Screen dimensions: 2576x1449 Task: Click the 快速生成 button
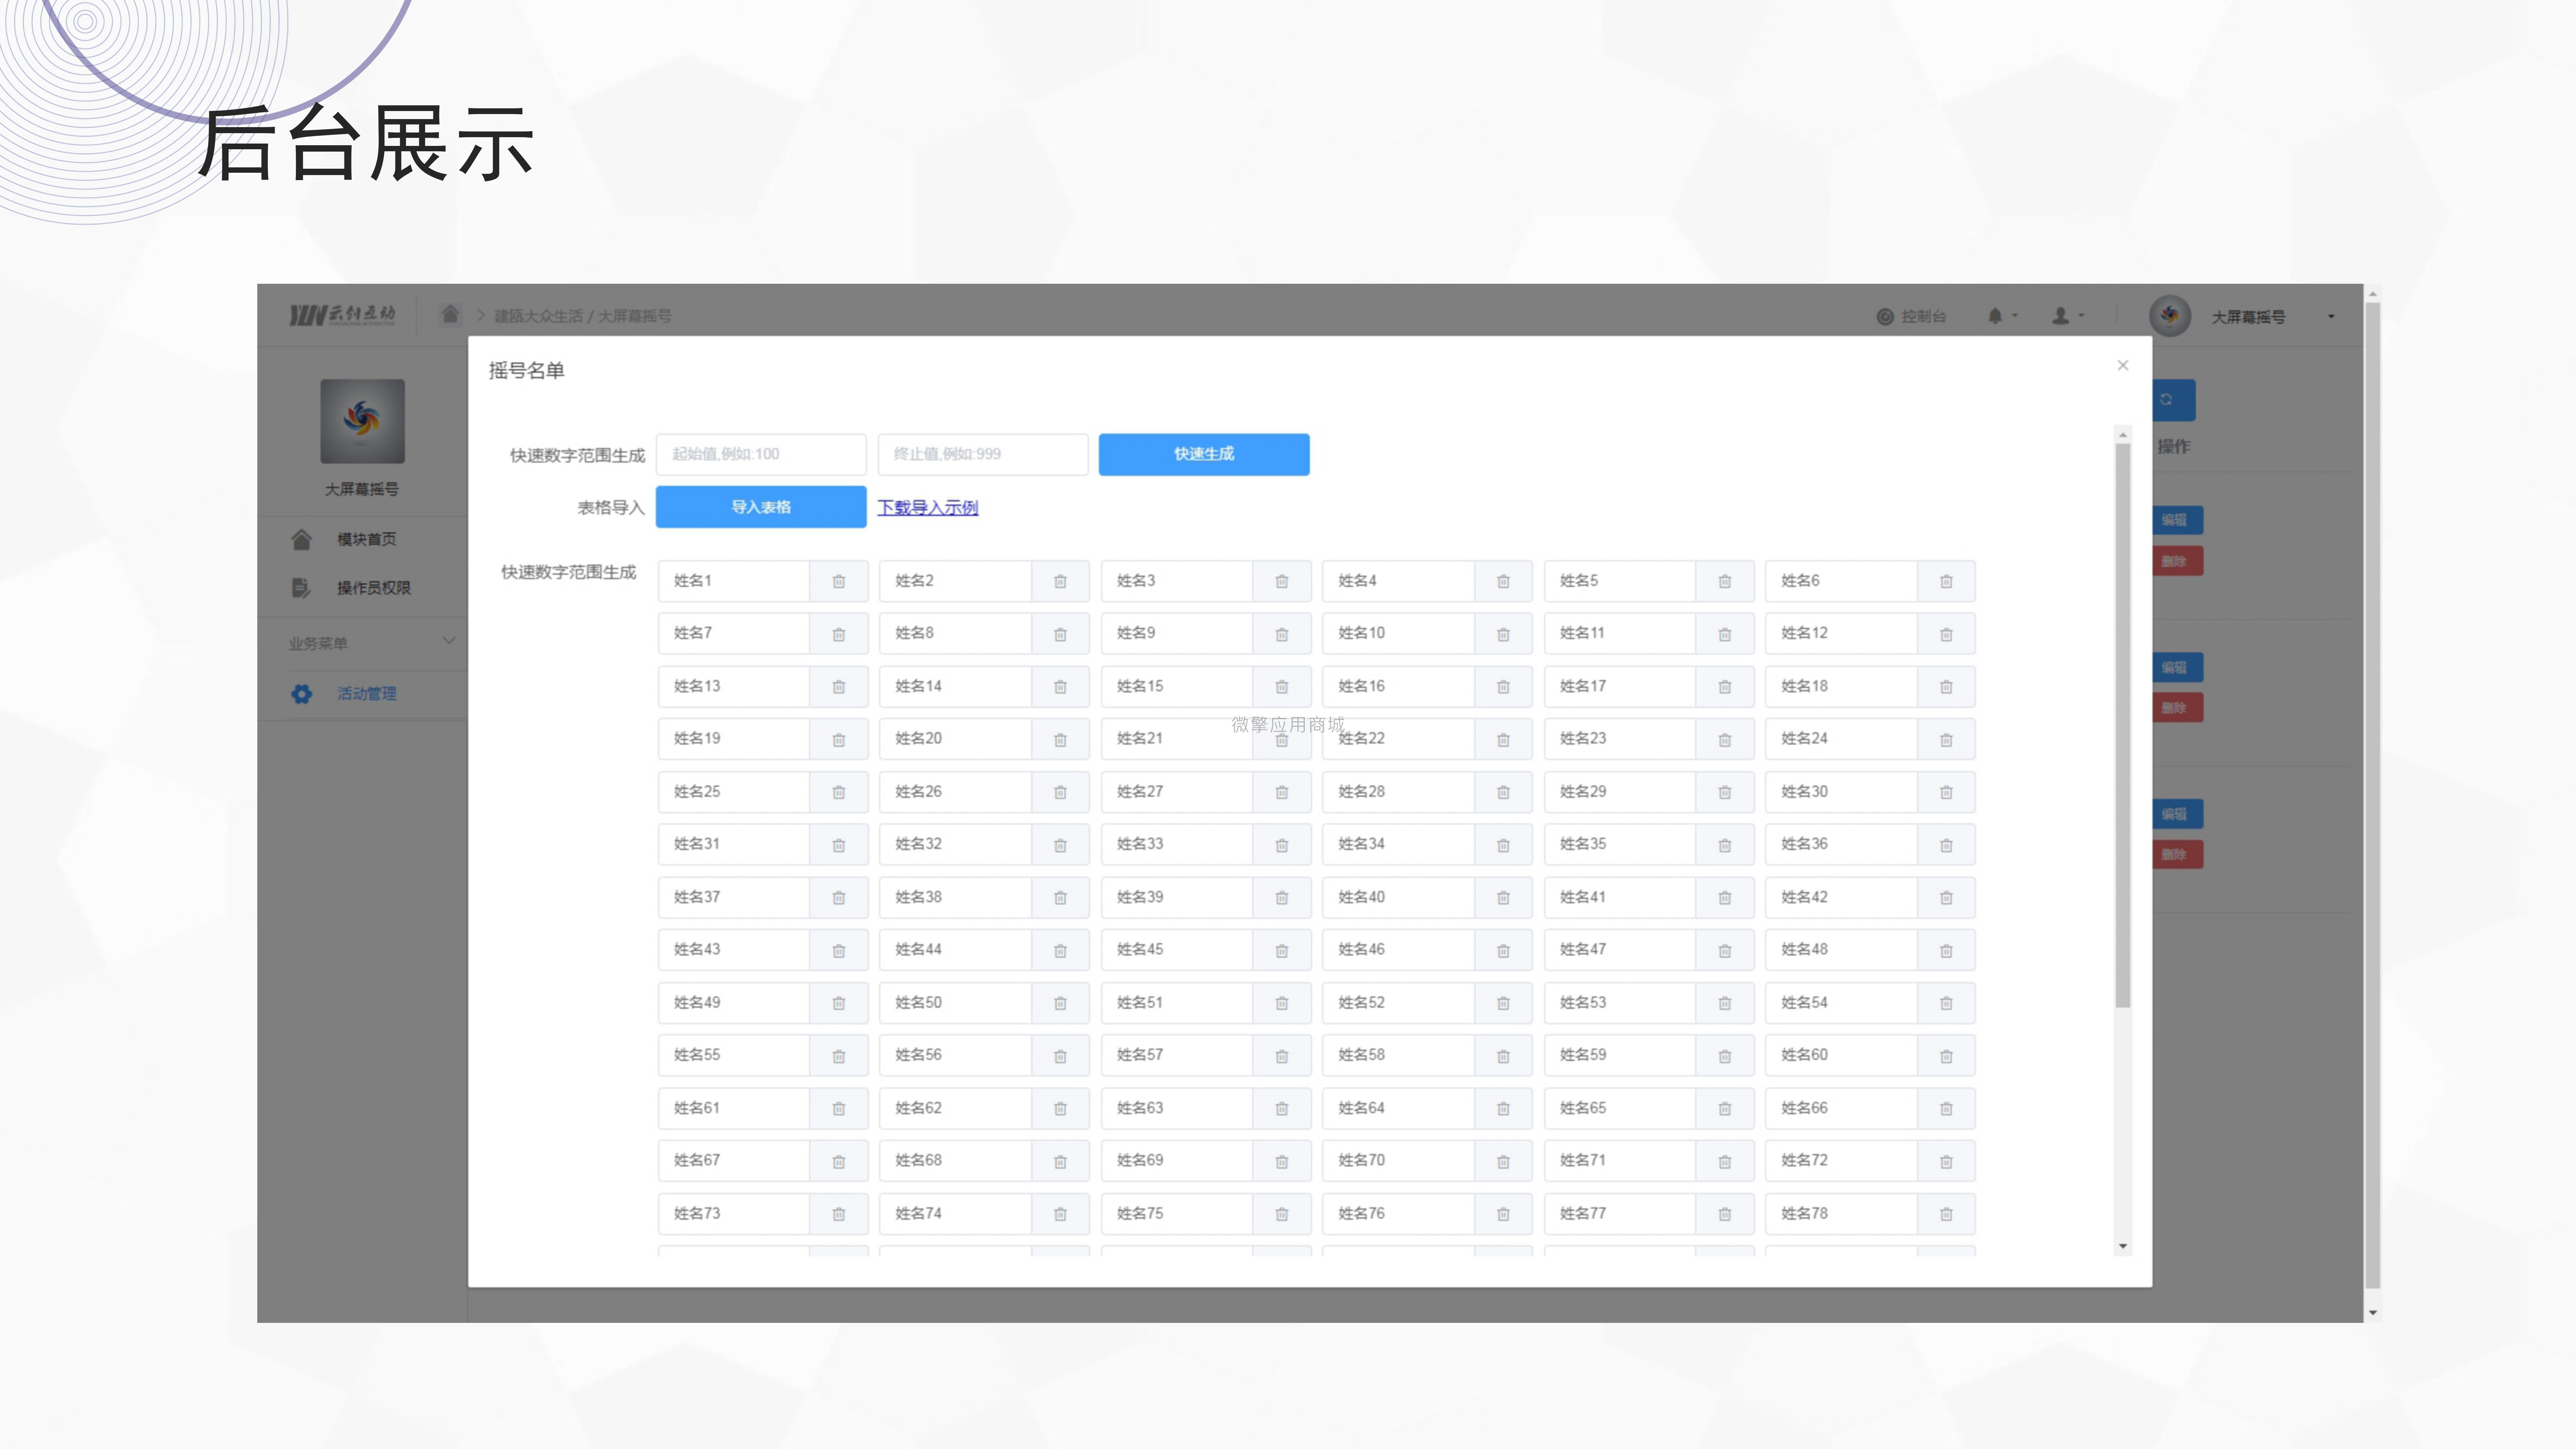pos(1204,454)
